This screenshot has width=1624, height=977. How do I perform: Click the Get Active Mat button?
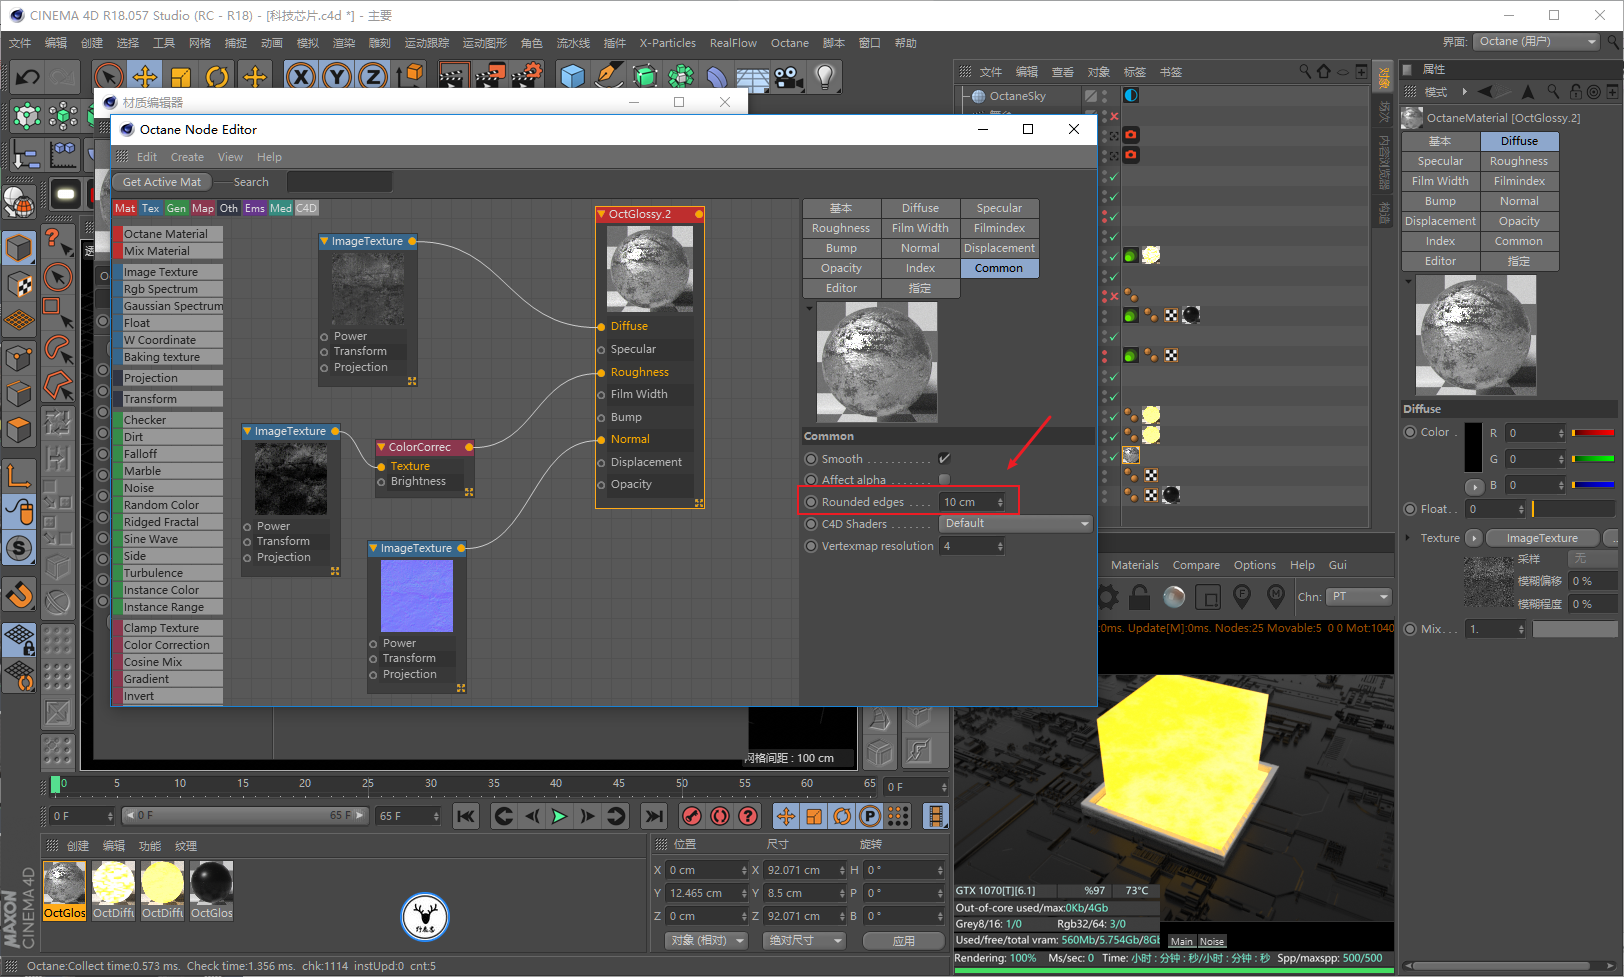[x=162, y=182]
